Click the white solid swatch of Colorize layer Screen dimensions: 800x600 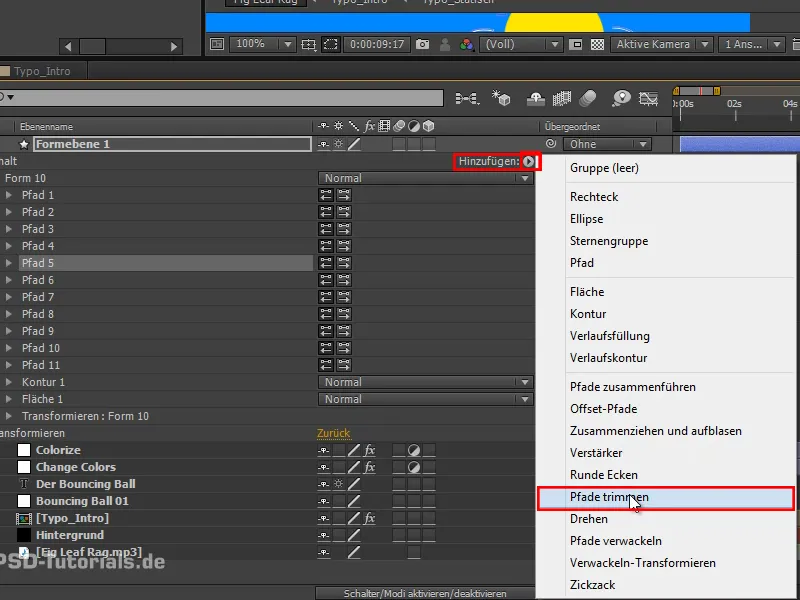24,450
